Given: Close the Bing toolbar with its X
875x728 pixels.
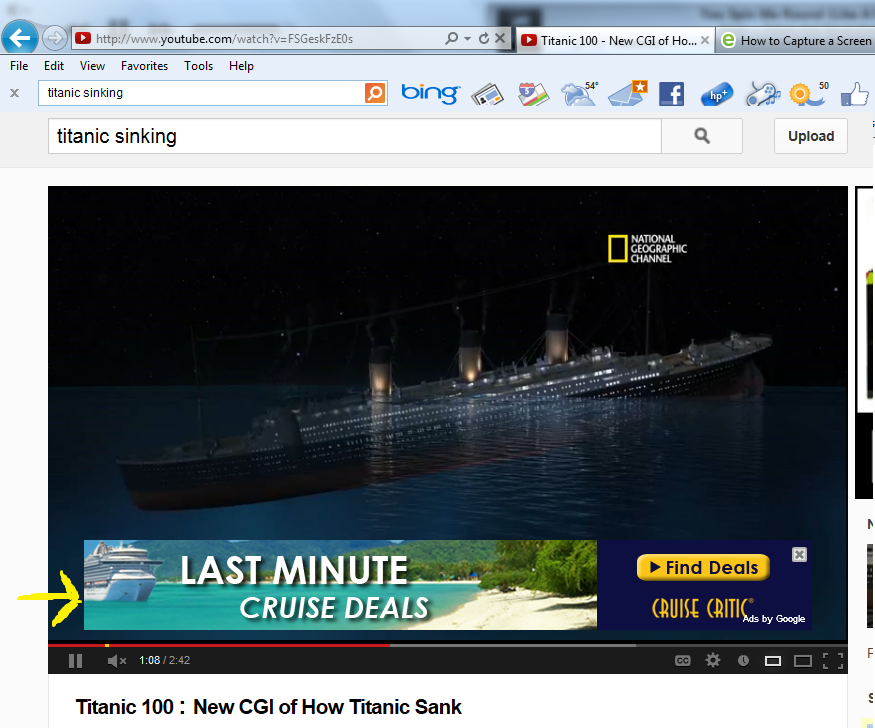Looking at the screenshot, I should pyautogui.click(x=15, y=93).
